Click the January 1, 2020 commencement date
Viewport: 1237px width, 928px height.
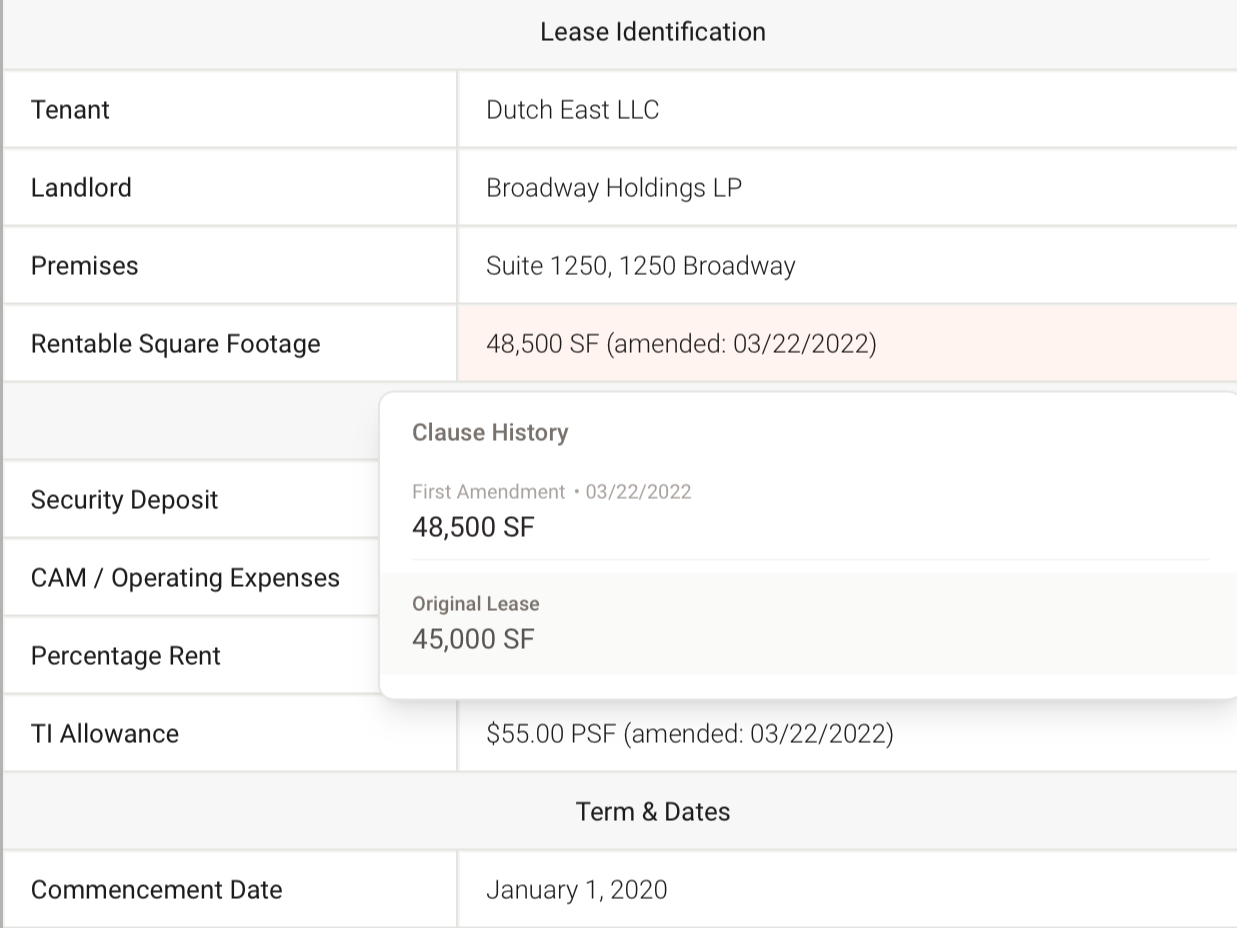[x=576, y=890]
